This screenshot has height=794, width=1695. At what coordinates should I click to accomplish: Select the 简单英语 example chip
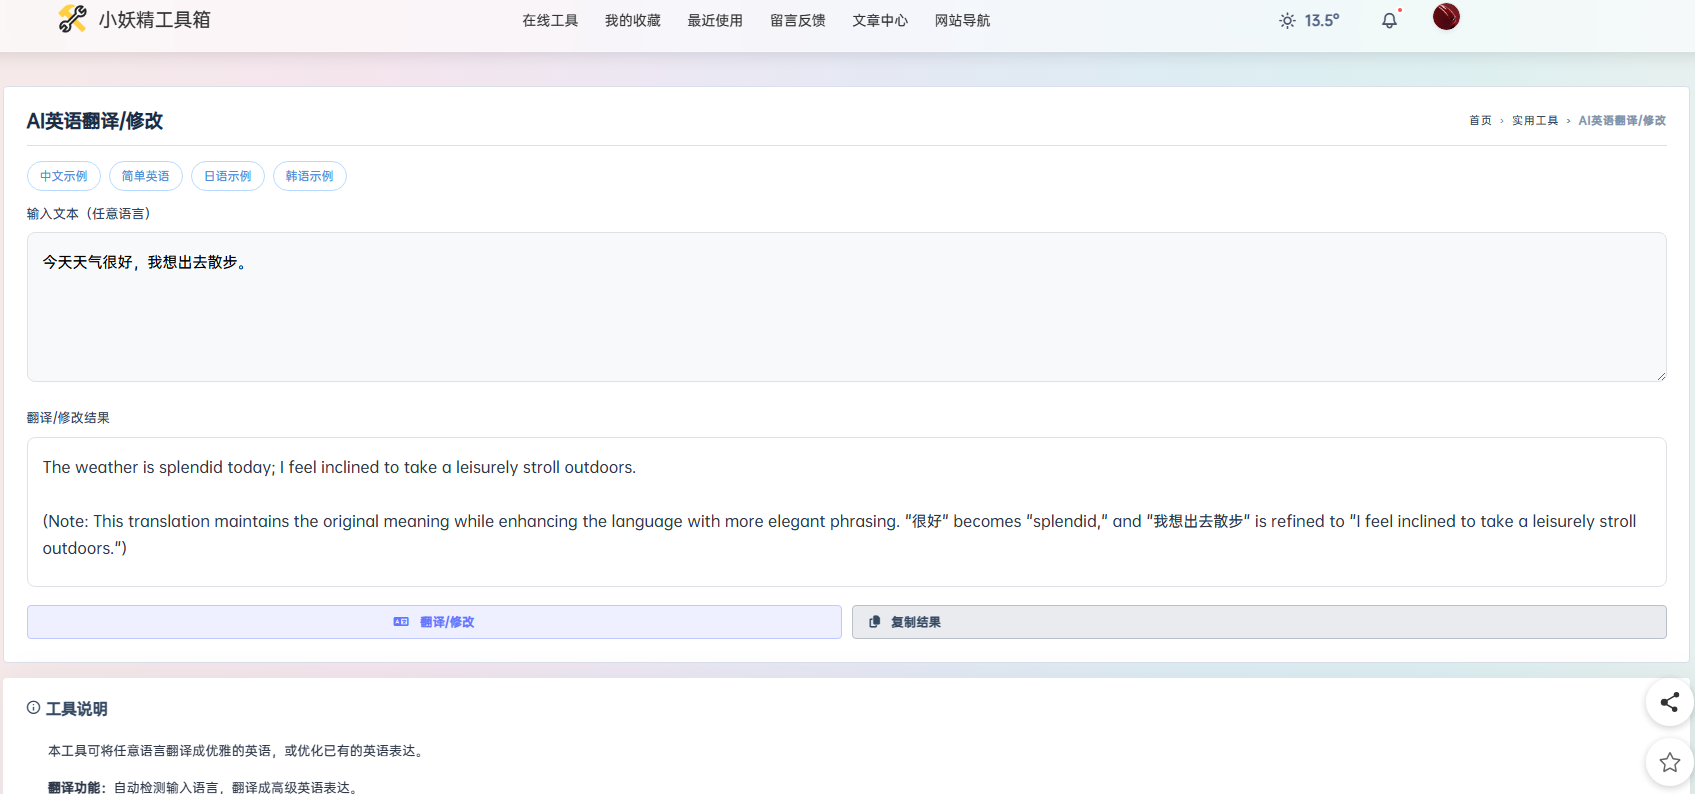tap(146, 176)
